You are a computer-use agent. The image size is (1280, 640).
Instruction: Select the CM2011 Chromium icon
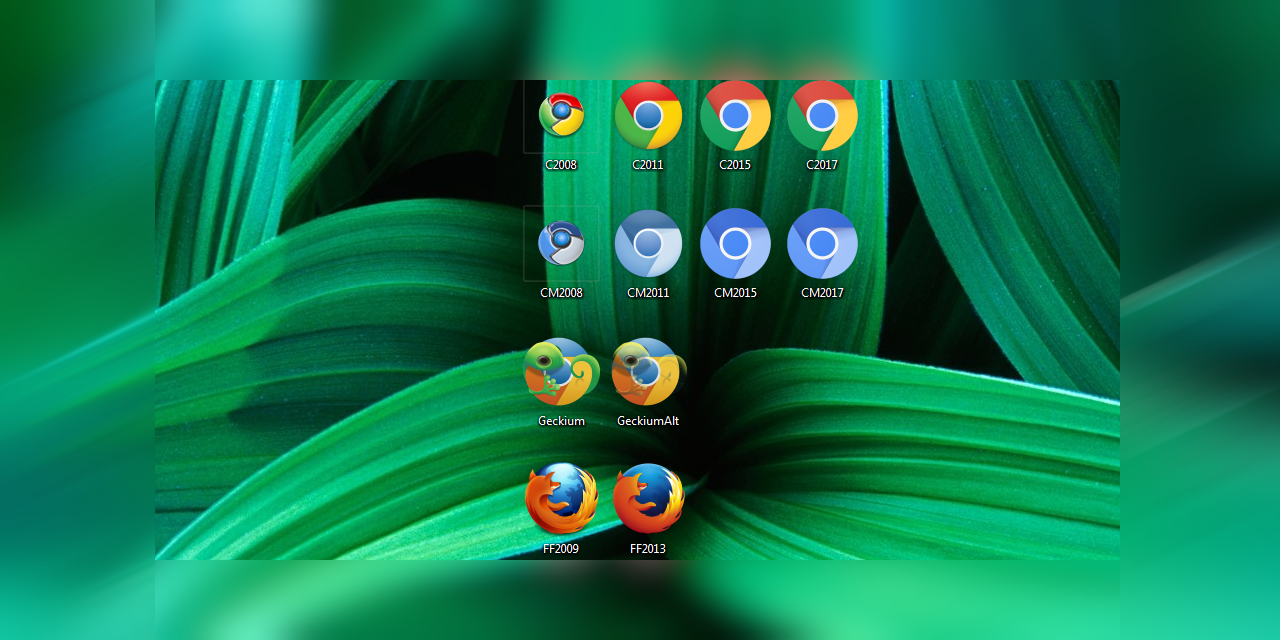(647, 243)
